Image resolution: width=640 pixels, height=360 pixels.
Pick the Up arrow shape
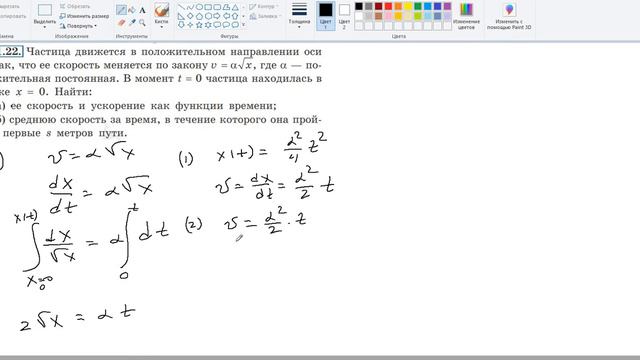click(x=236, y=16)
